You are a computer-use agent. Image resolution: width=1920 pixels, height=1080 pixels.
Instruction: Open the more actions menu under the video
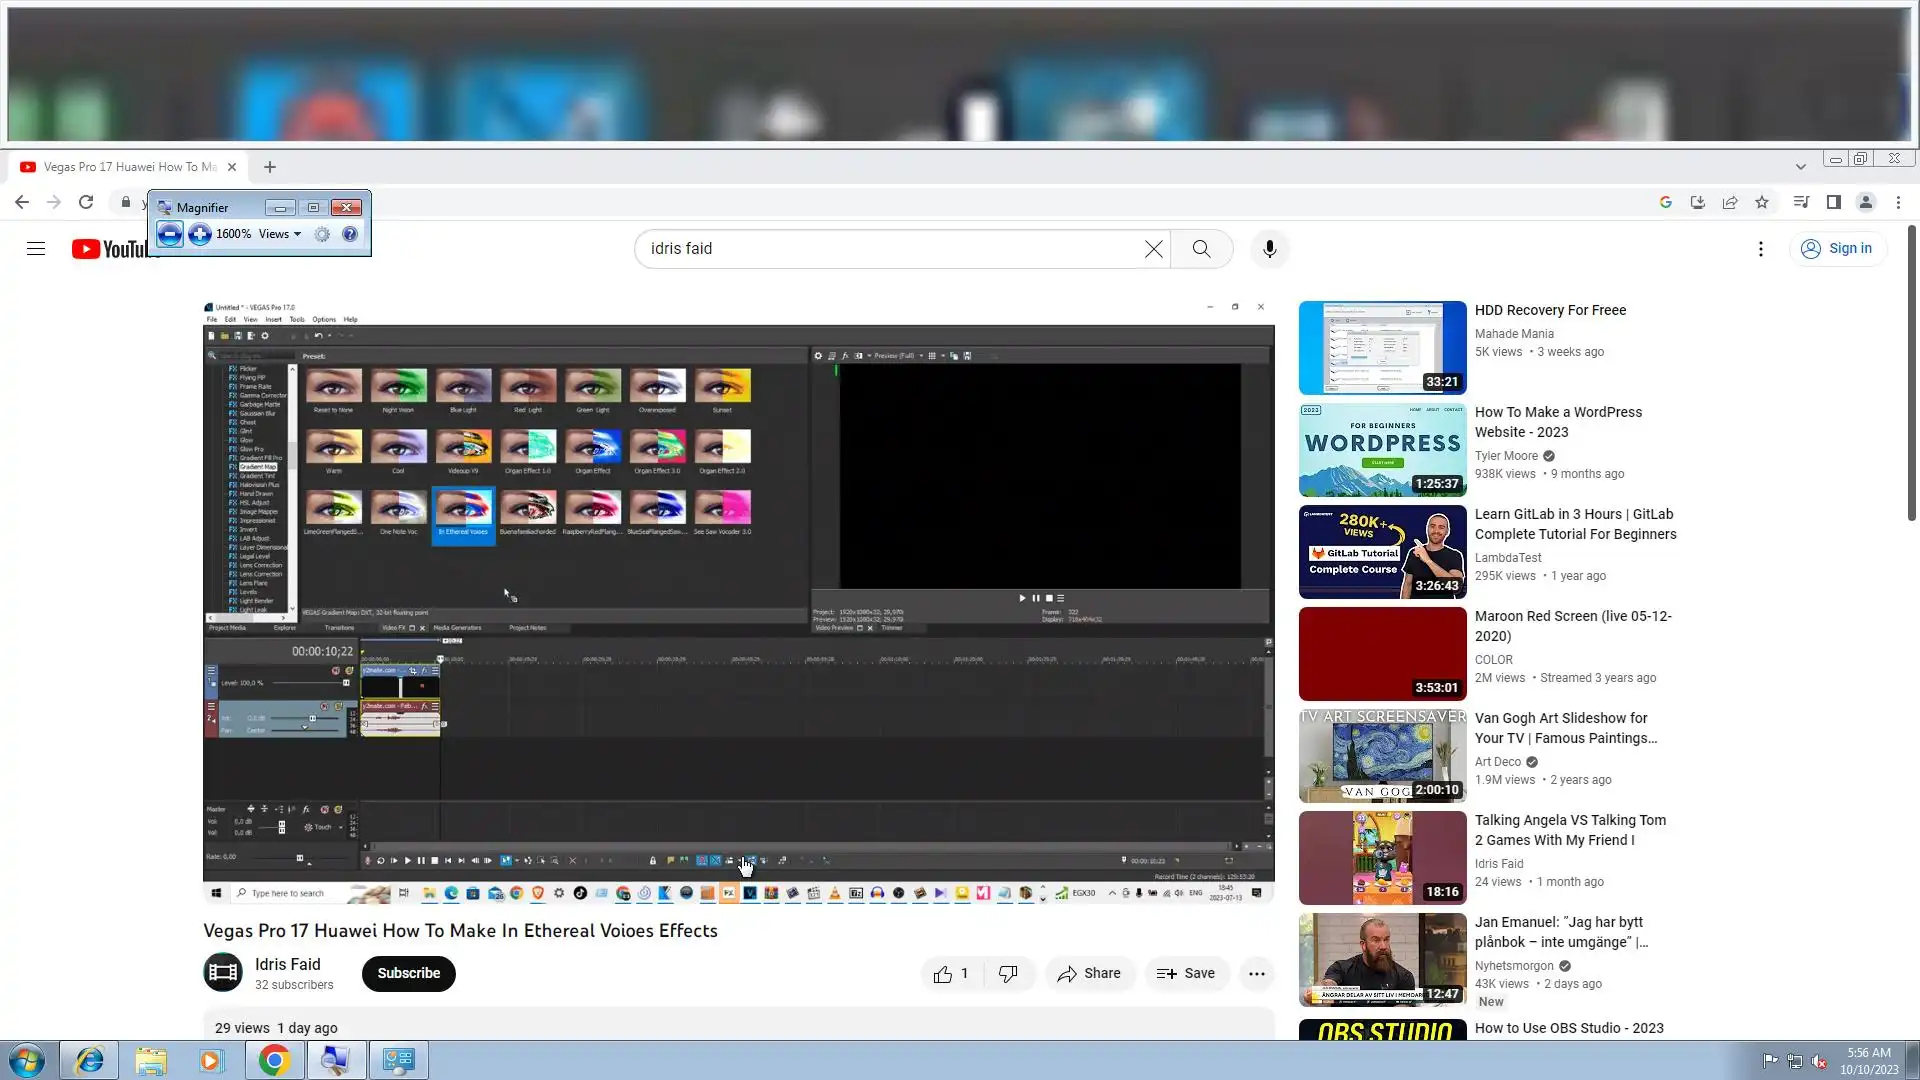pos(1256,973)
